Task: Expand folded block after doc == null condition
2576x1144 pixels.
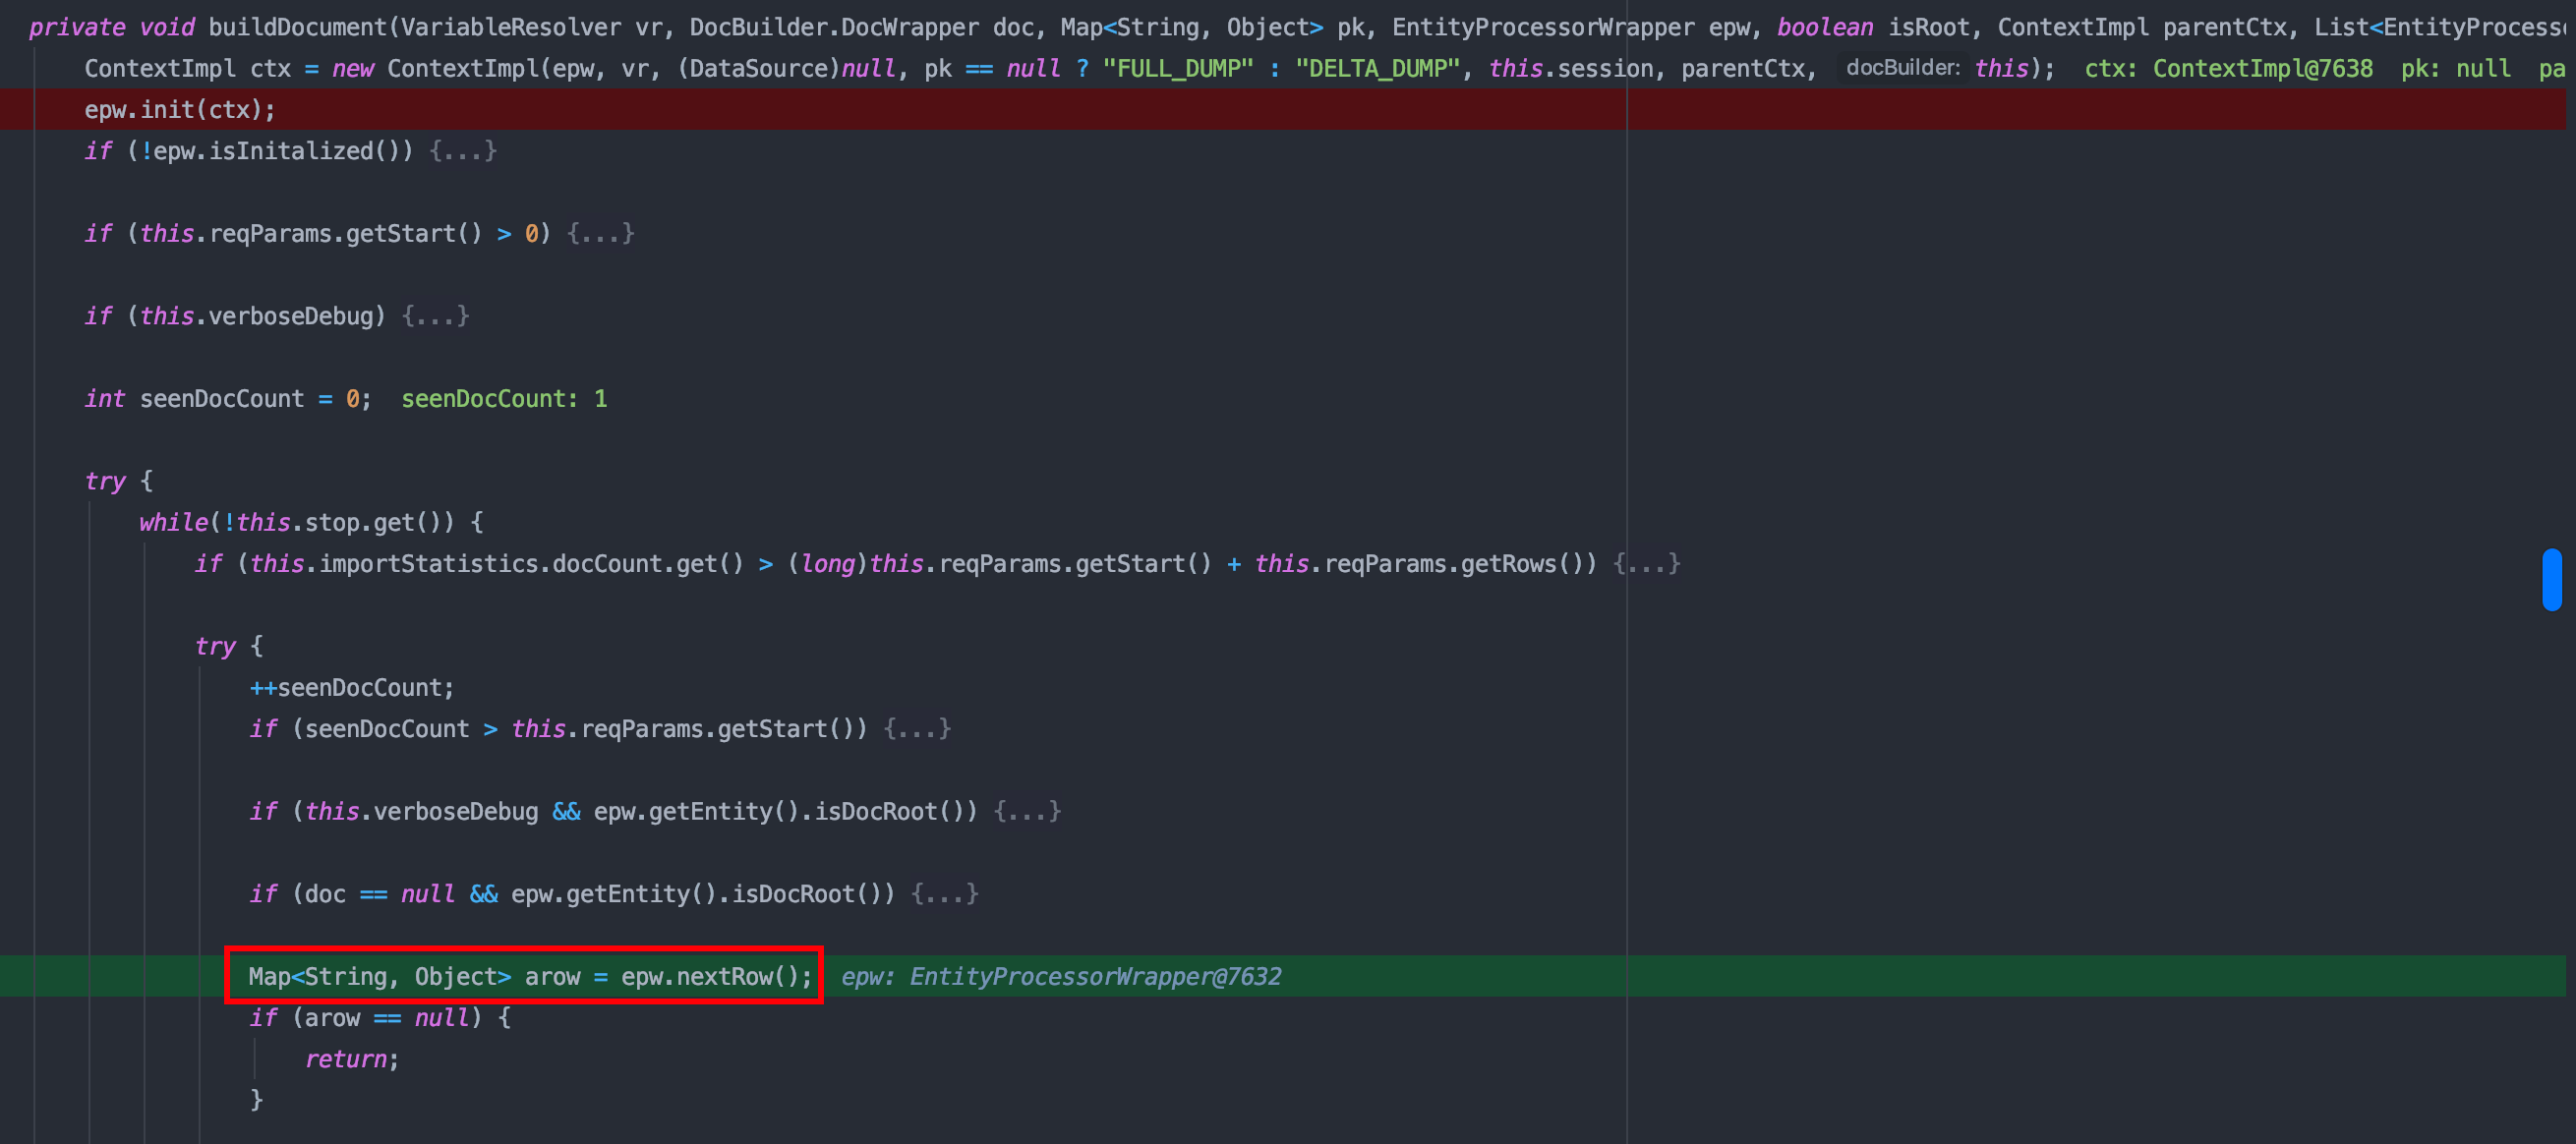Action: pyautogui.click(x=944, y=894)
